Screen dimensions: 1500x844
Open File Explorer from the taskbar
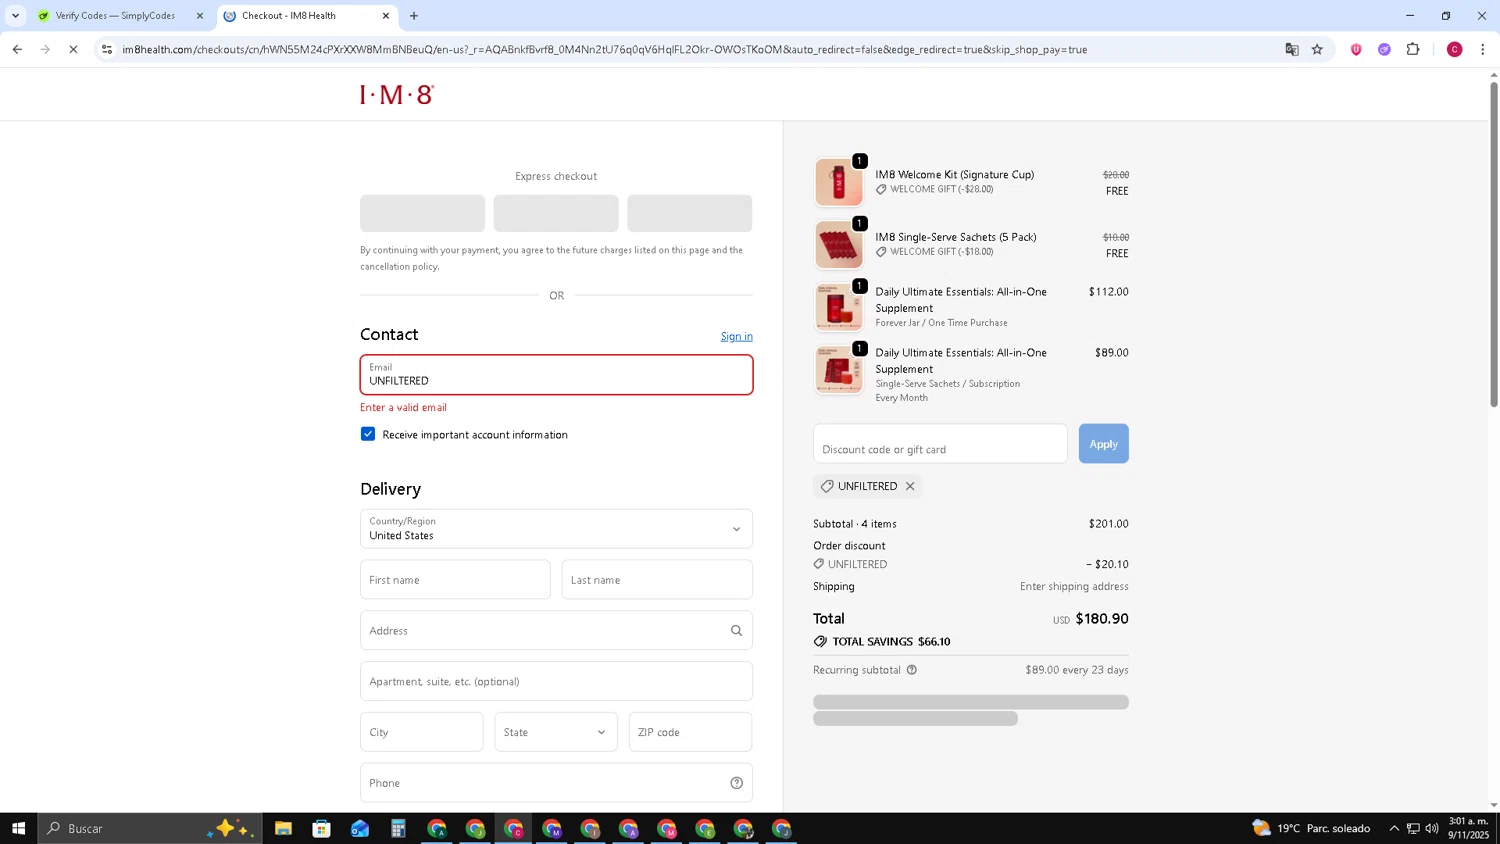(283, 828)
